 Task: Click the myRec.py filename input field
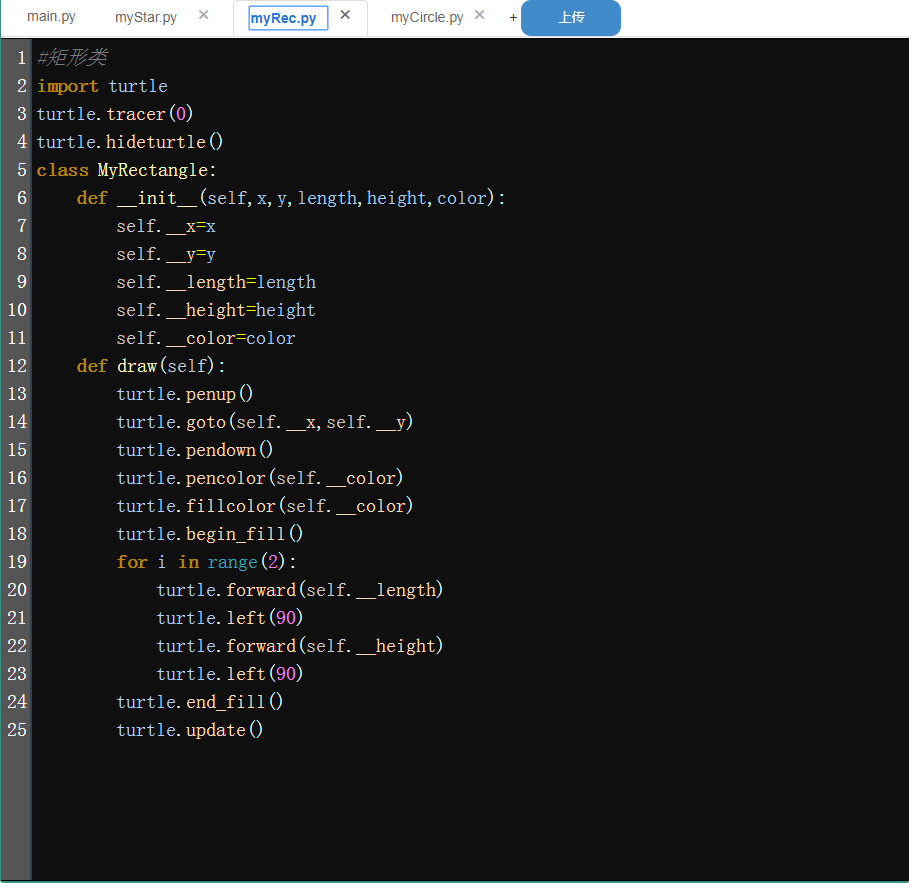(288, 18)
